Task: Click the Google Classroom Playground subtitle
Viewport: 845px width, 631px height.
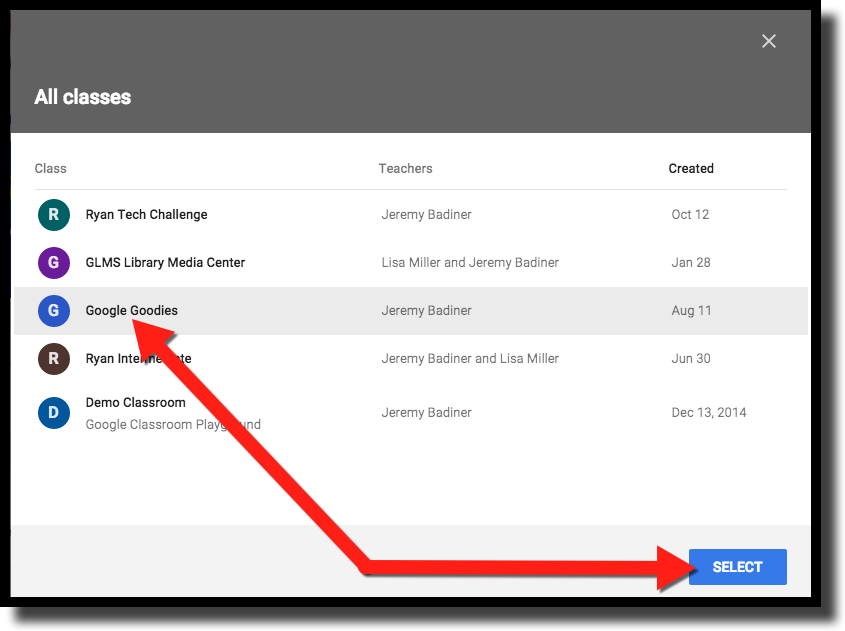Action: (x=173, y=425)
